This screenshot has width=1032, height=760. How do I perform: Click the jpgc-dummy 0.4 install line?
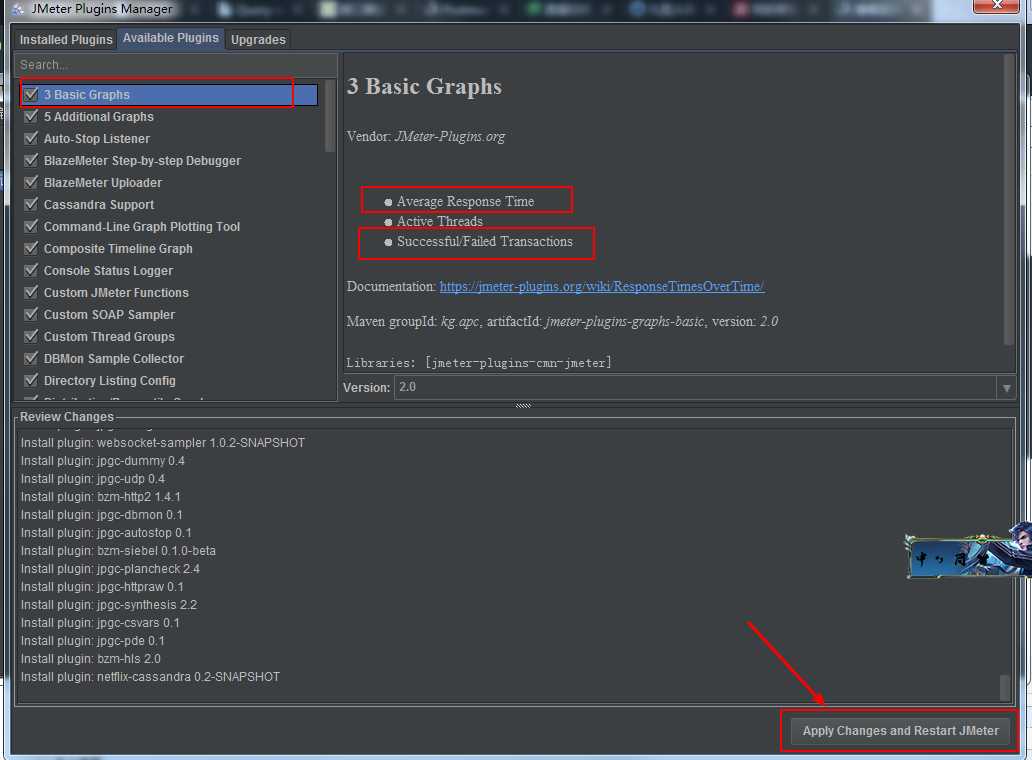(x=103, y=461)
